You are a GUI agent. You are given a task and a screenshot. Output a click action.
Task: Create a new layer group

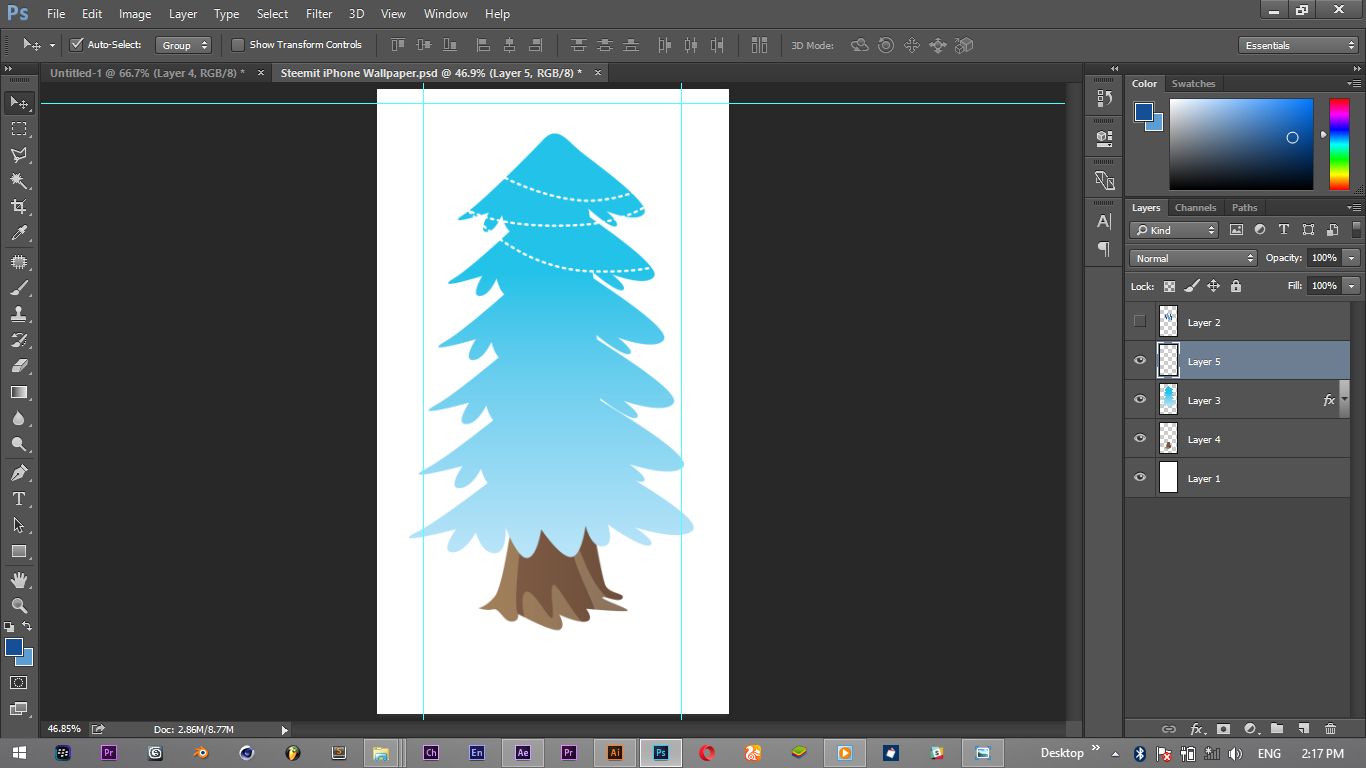[x=1276, y=729]
